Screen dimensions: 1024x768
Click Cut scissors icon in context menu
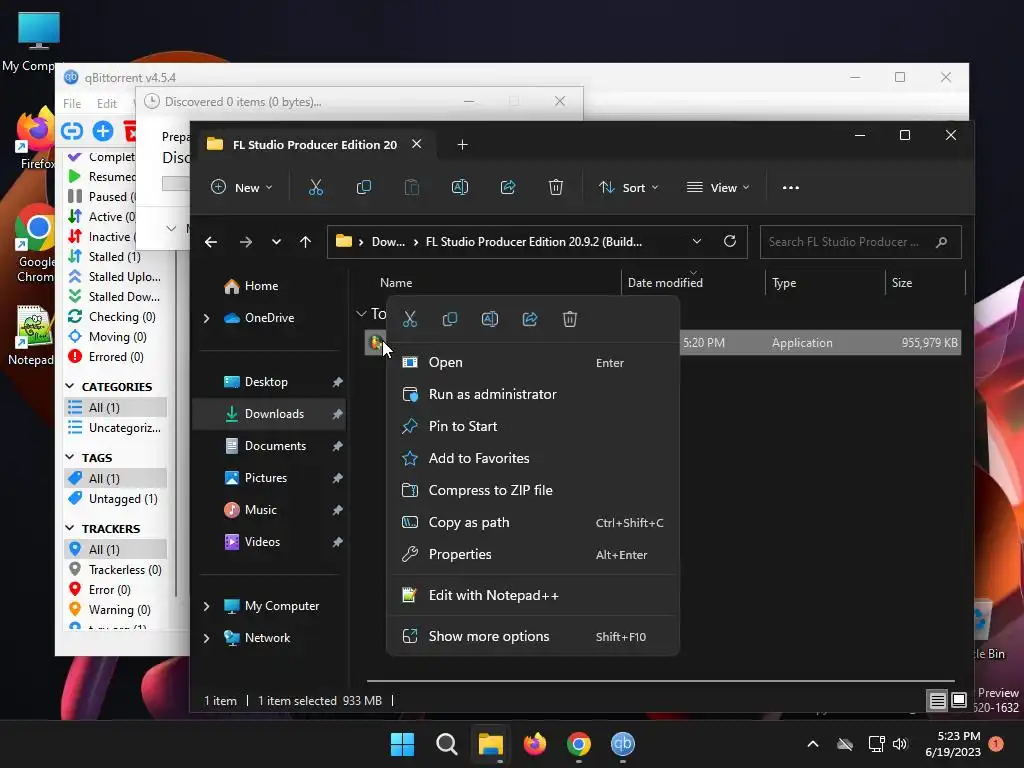click(x=409, y=319)
